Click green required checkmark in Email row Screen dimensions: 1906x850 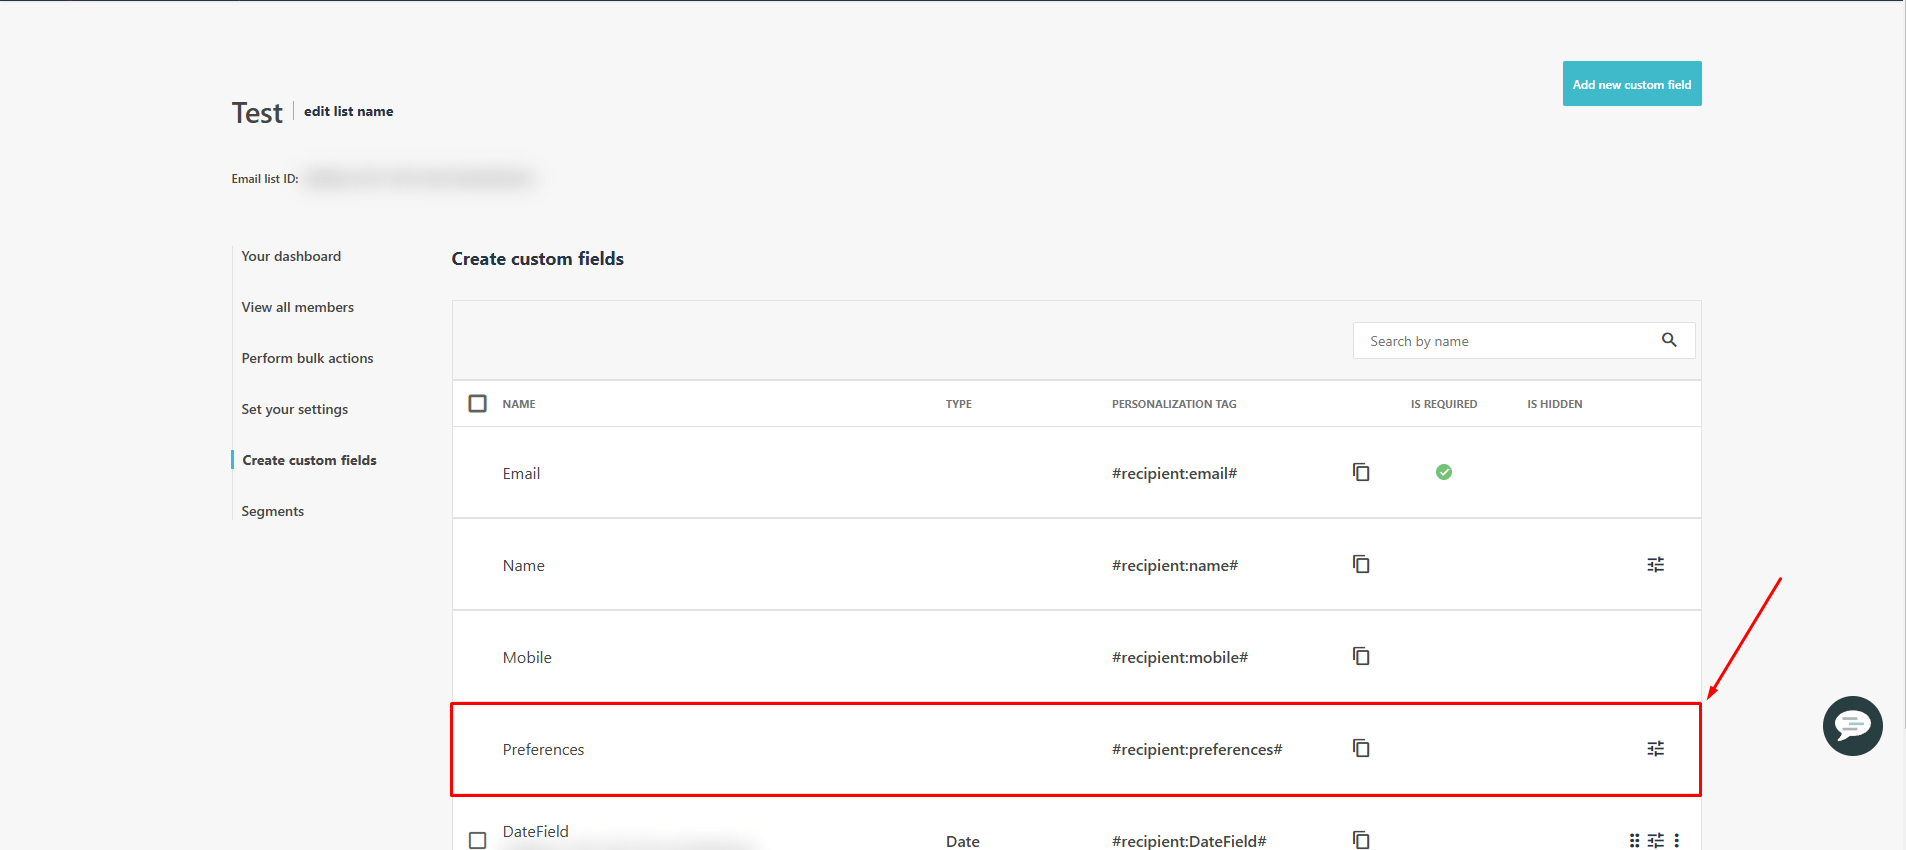(x=1444, y=472)
